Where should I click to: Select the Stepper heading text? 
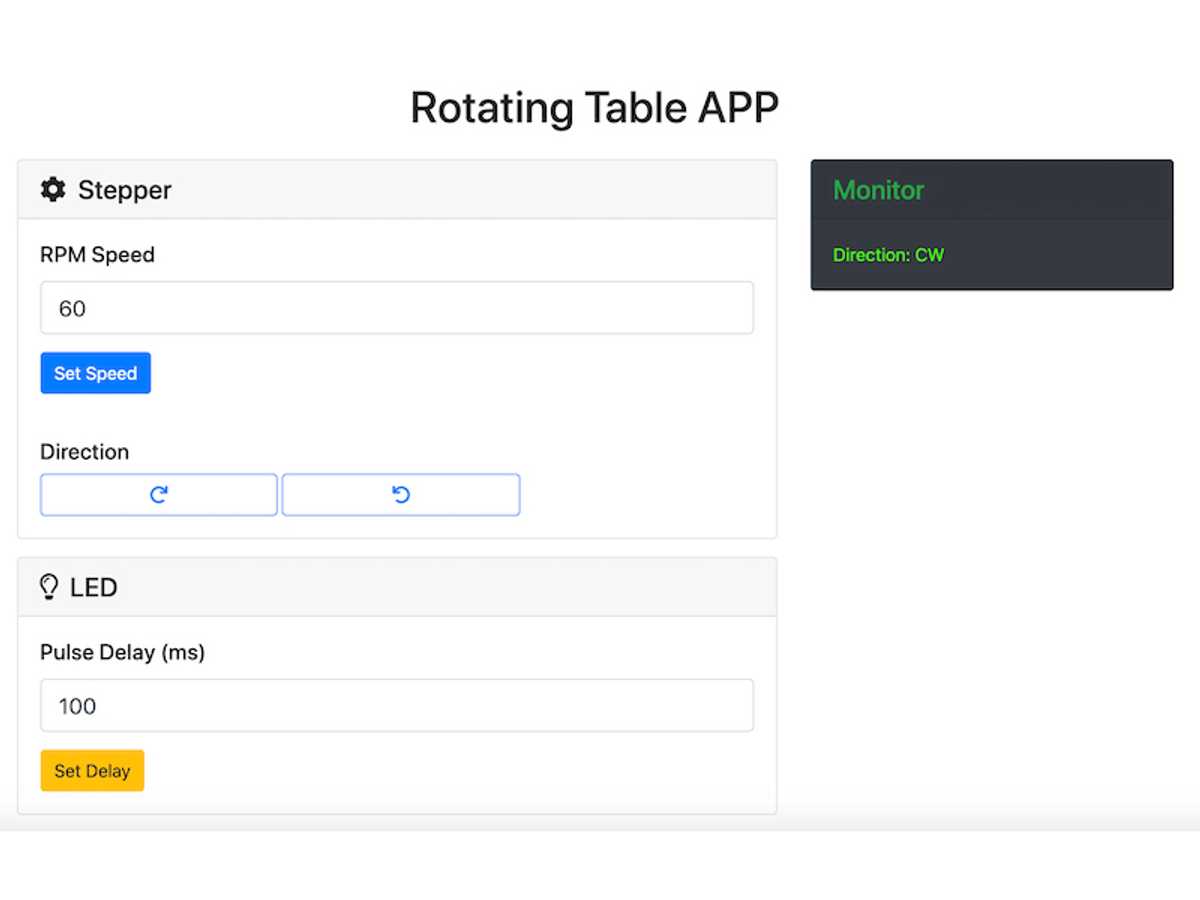pyautogui.click(x=124, y=190)
